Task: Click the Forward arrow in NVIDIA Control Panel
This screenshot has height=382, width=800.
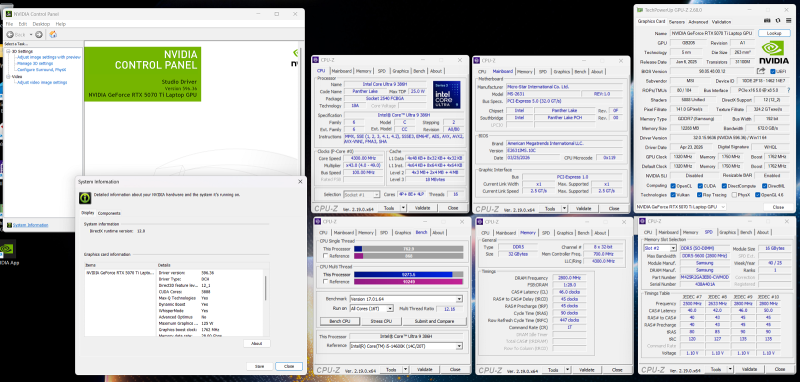Action: tap(39, 34)
